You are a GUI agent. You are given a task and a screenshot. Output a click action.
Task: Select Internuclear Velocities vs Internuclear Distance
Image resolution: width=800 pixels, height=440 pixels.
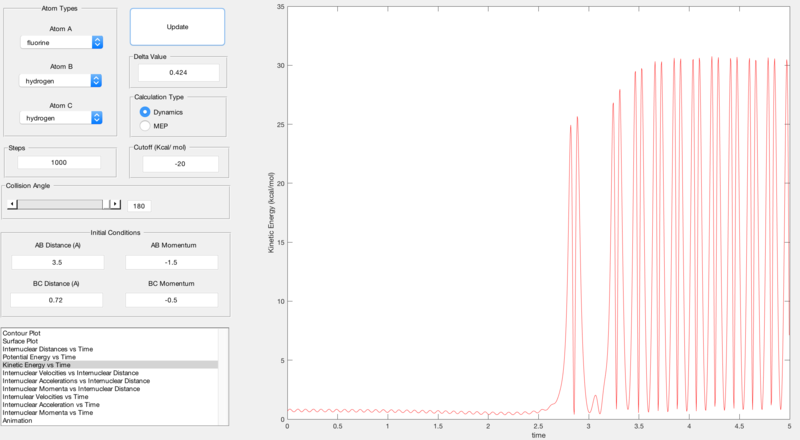pyautogui.click(x=70, y=373)
